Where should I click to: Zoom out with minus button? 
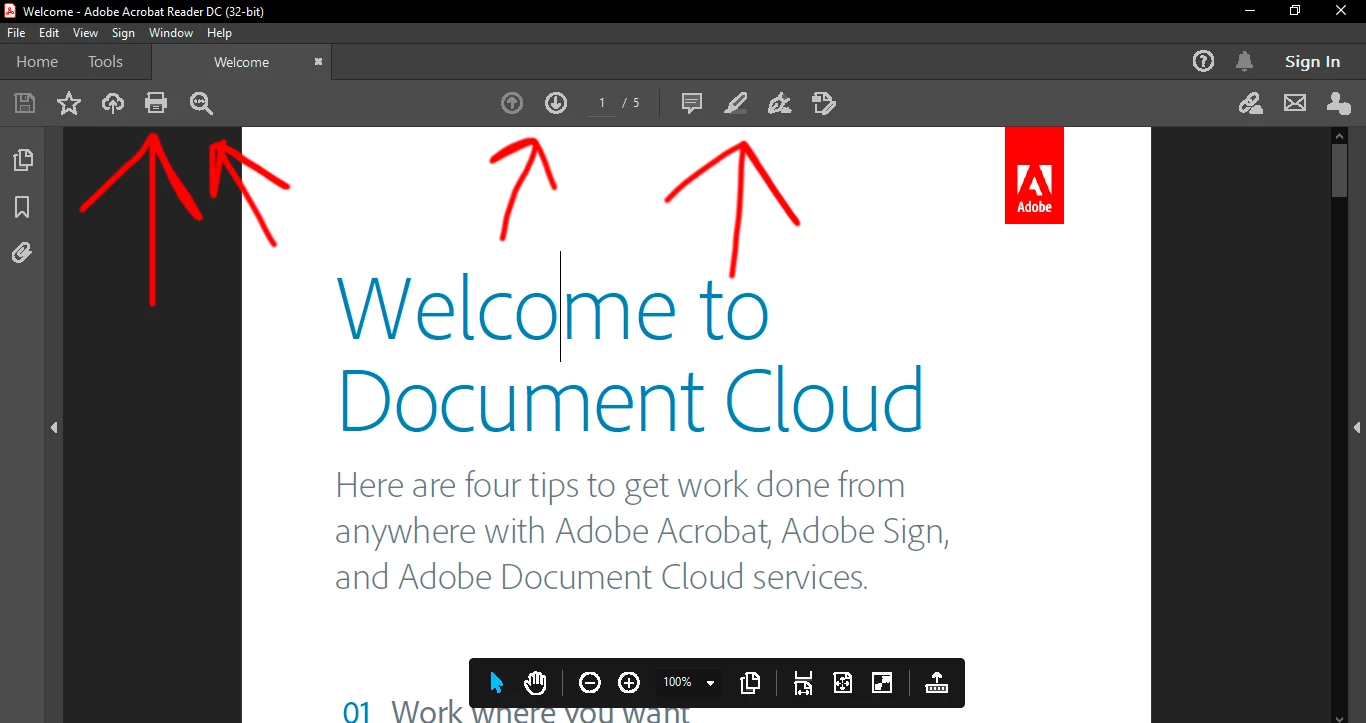point(590,683)
